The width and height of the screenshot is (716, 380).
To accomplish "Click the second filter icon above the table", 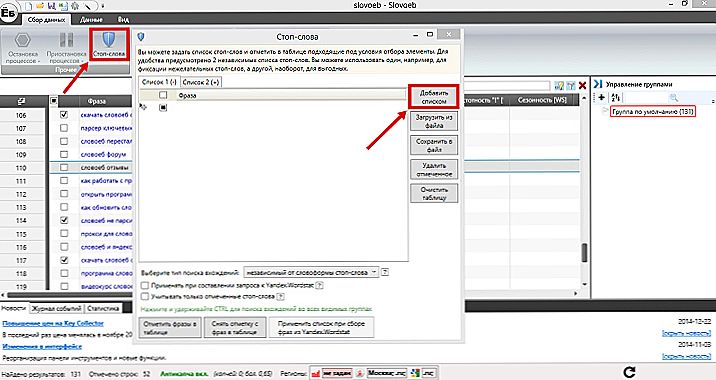I will tap(570, 85).
